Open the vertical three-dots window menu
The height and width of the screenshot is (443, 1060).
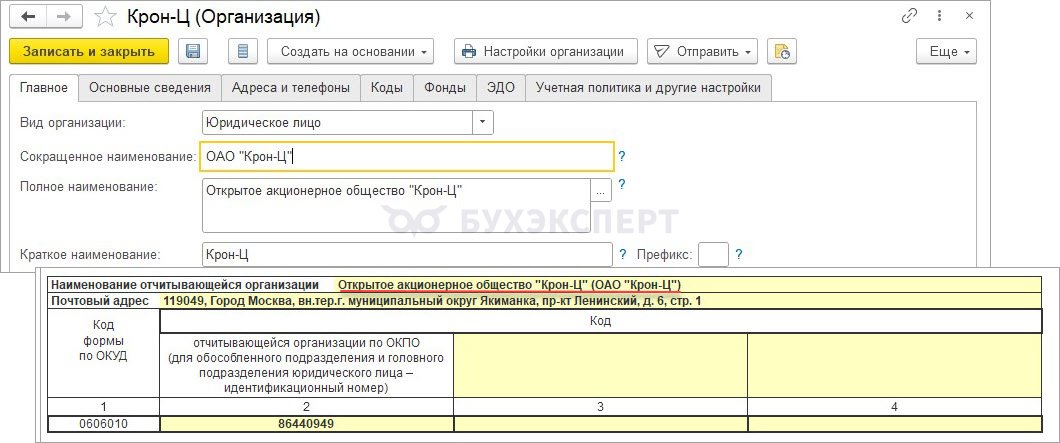(940, 17)
